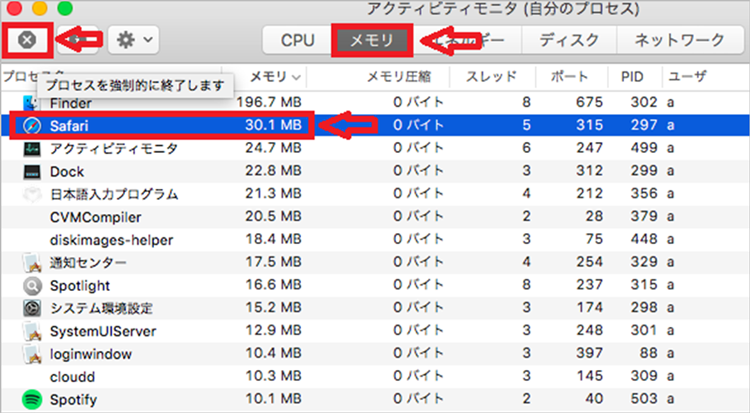Click PID value 499
This screenshot has height=413, width=750.
tap(644, 148)
